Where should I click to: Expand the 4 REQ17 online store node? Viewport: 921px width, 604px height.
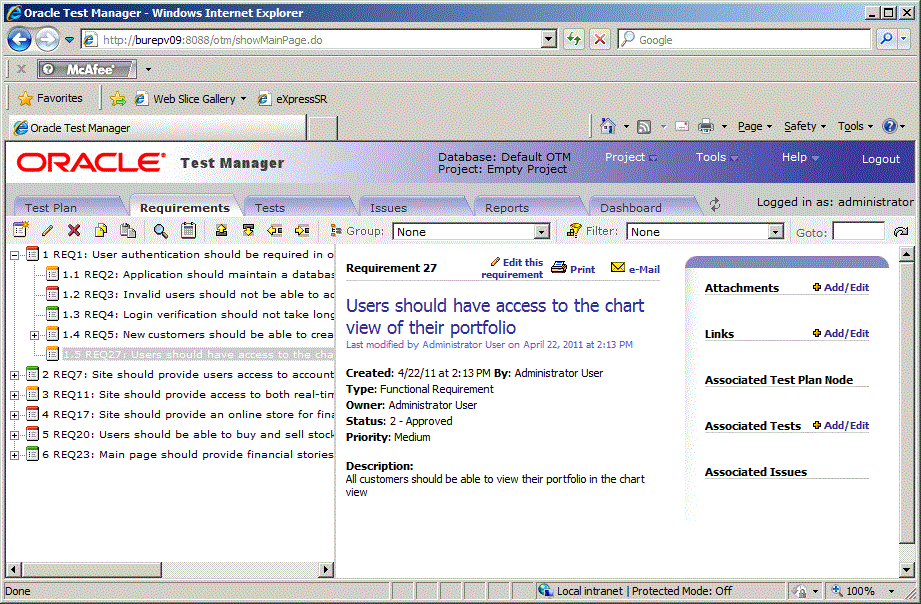click(x=15, y=415)
